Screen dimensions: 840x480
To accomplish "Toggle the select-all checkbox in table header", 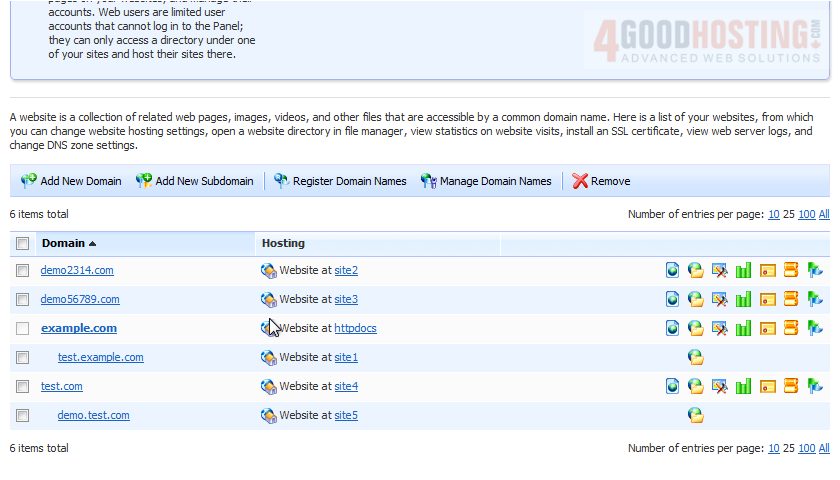I will click(x=22, y=243).
